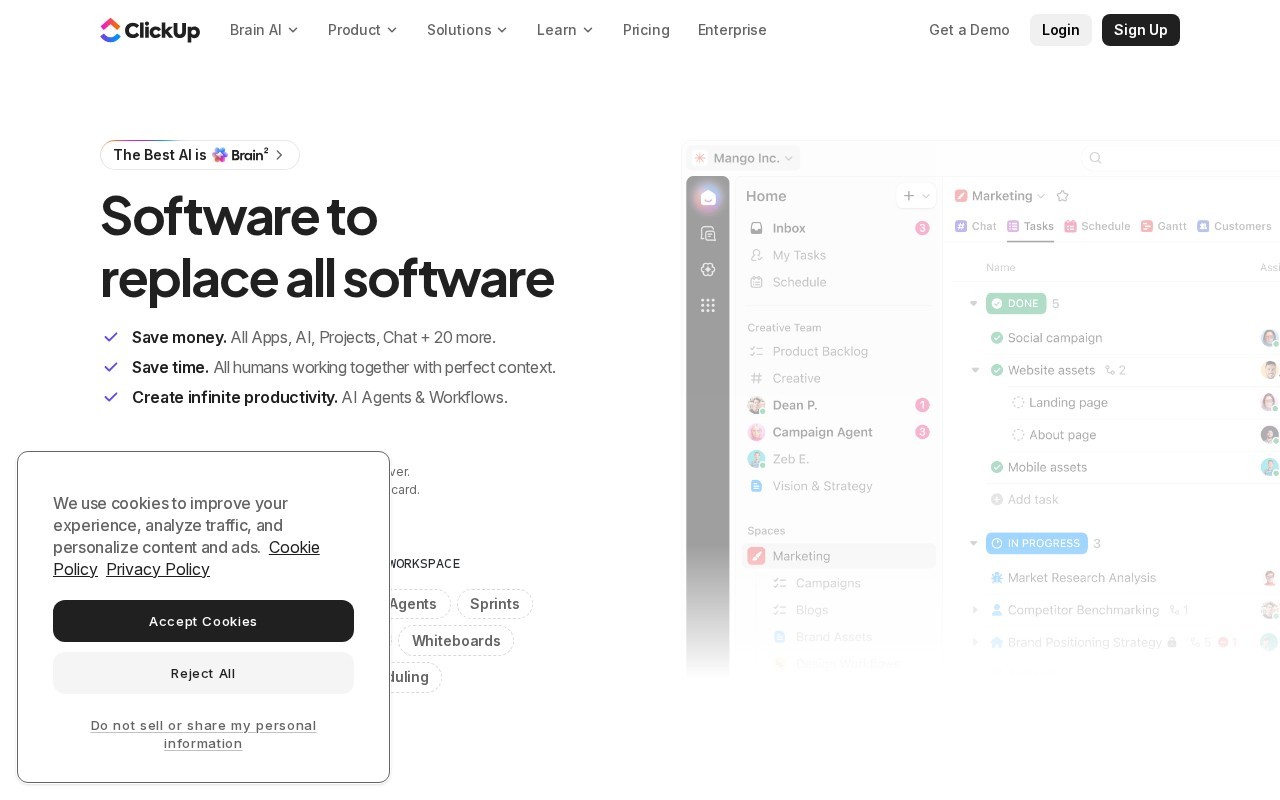Screen dimensions: 1280x800
Task: Open the Product dropdown menu
Action: pos(363,30)
